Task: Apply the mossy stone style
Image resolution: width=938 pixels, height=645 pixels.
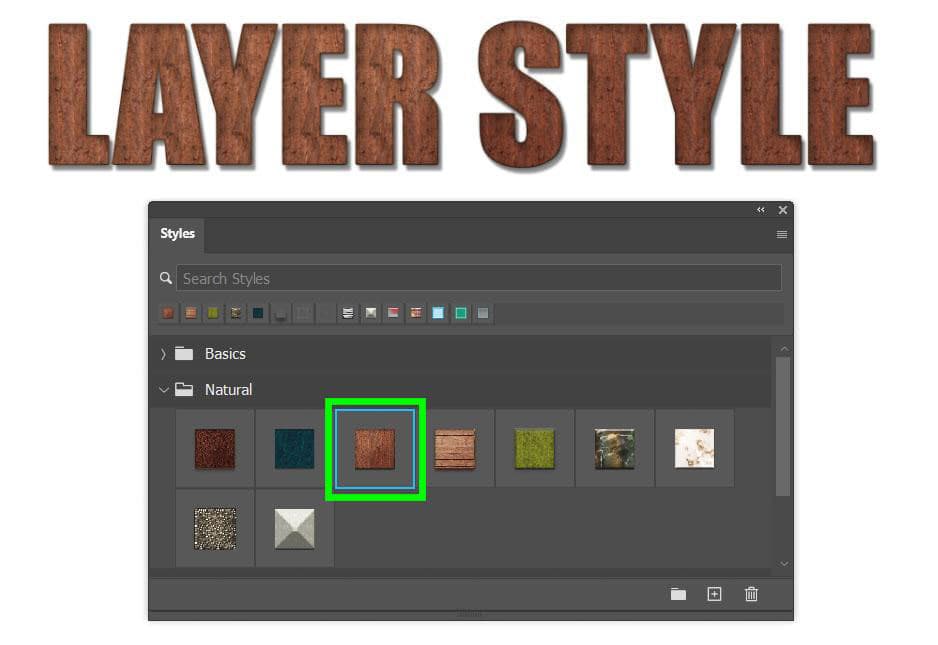Action: click(x=614, y=448)
